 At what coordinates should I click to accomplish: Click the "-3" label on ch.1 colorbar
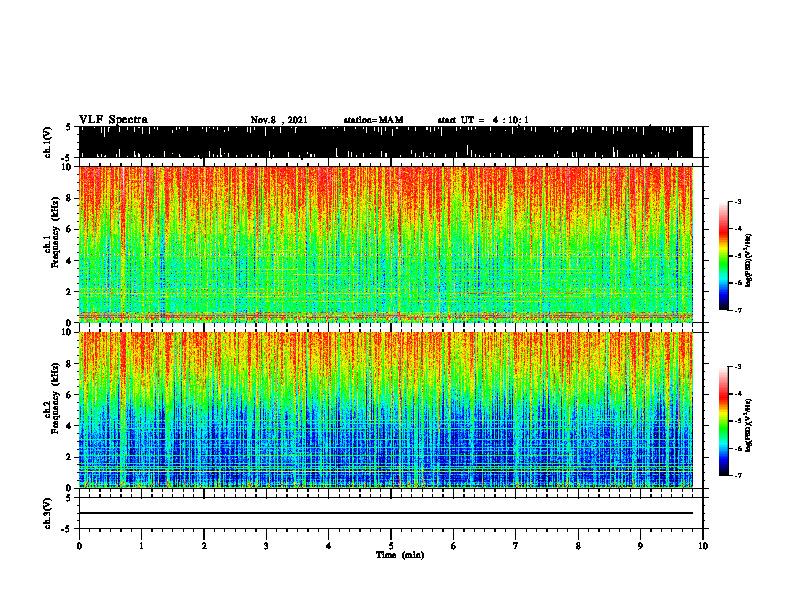(738, 201)
